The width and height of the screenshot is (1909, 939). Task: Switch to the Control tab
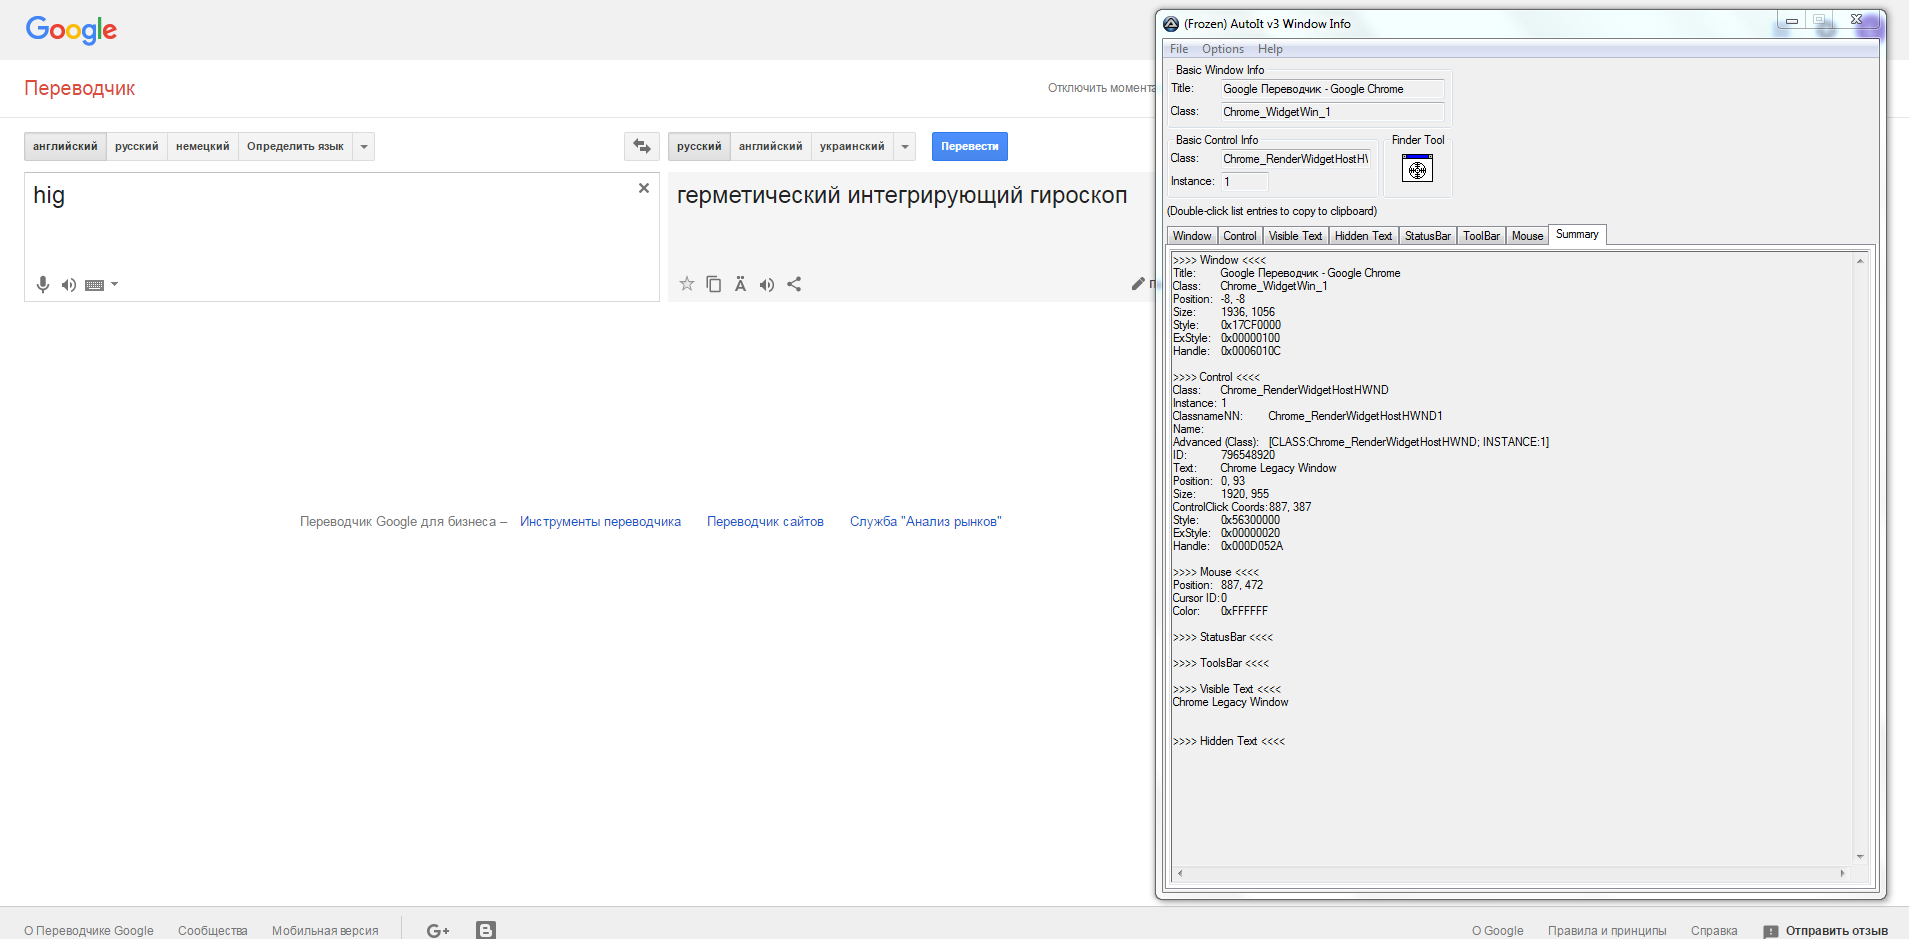click(x=1240, y=236)
